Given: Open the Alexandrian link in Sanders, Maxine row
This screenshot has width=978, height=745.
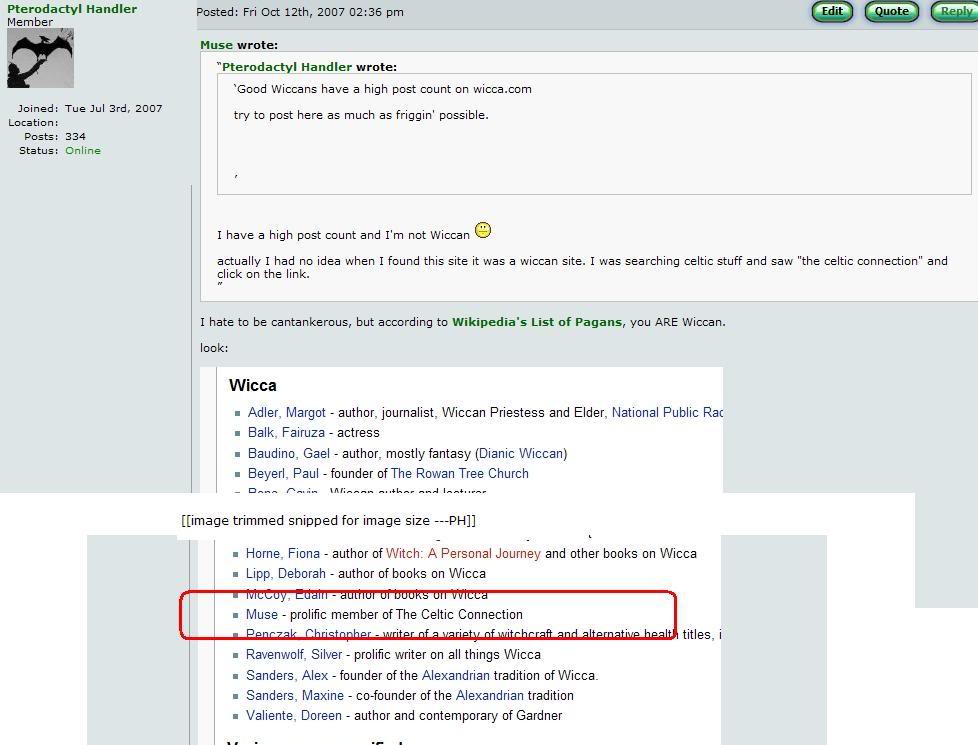Looking at the screenshot, I should pos(490,695).
